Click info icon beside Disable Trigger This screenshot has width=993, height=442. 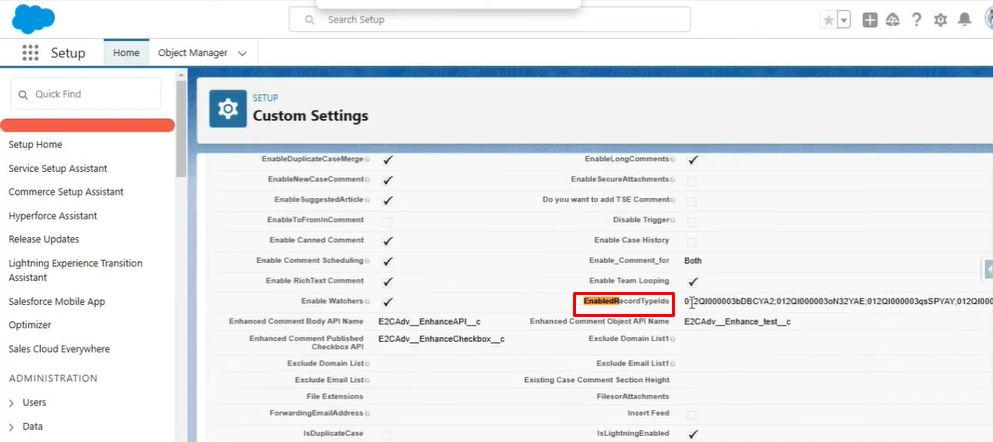pyautogui.click(x=673, y=220)
